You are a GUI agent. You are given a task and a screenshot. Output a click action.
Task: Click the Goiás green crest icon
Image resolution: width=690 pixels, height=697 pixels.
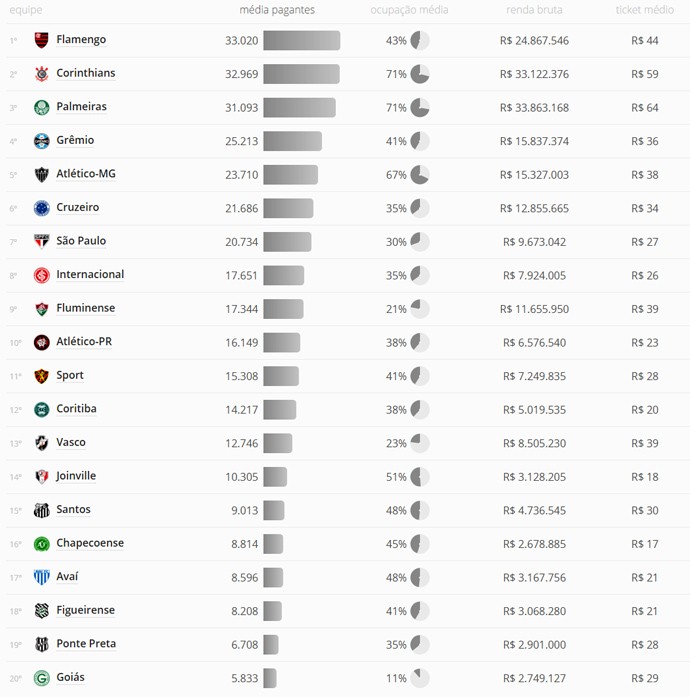42,678
